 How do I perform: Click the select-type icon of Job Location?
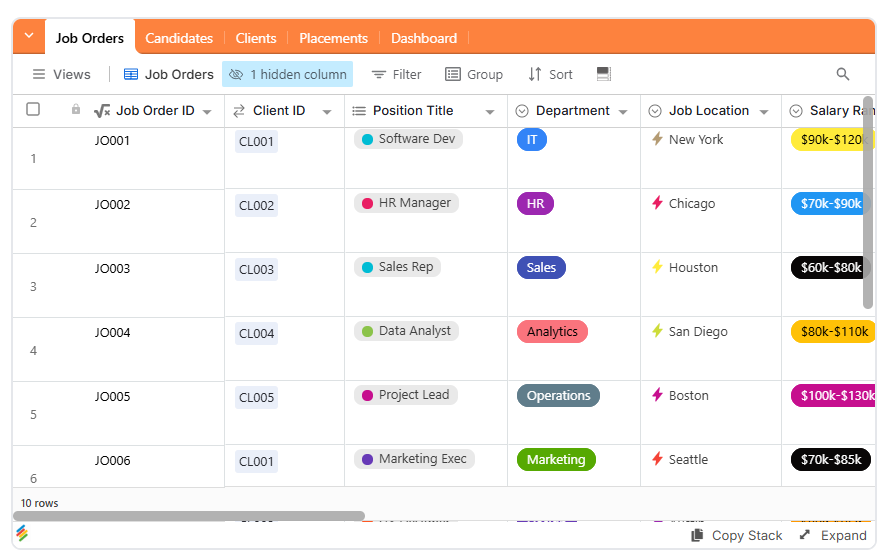655,111
